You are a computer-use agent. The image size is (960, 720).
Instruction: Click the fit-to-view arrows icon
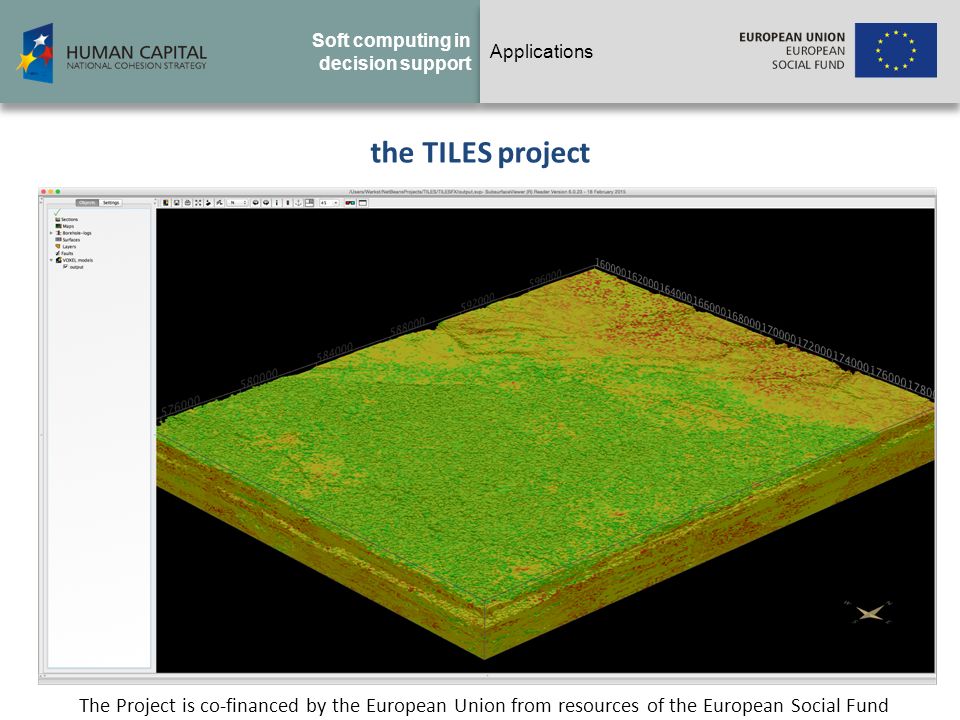(198, 203)
